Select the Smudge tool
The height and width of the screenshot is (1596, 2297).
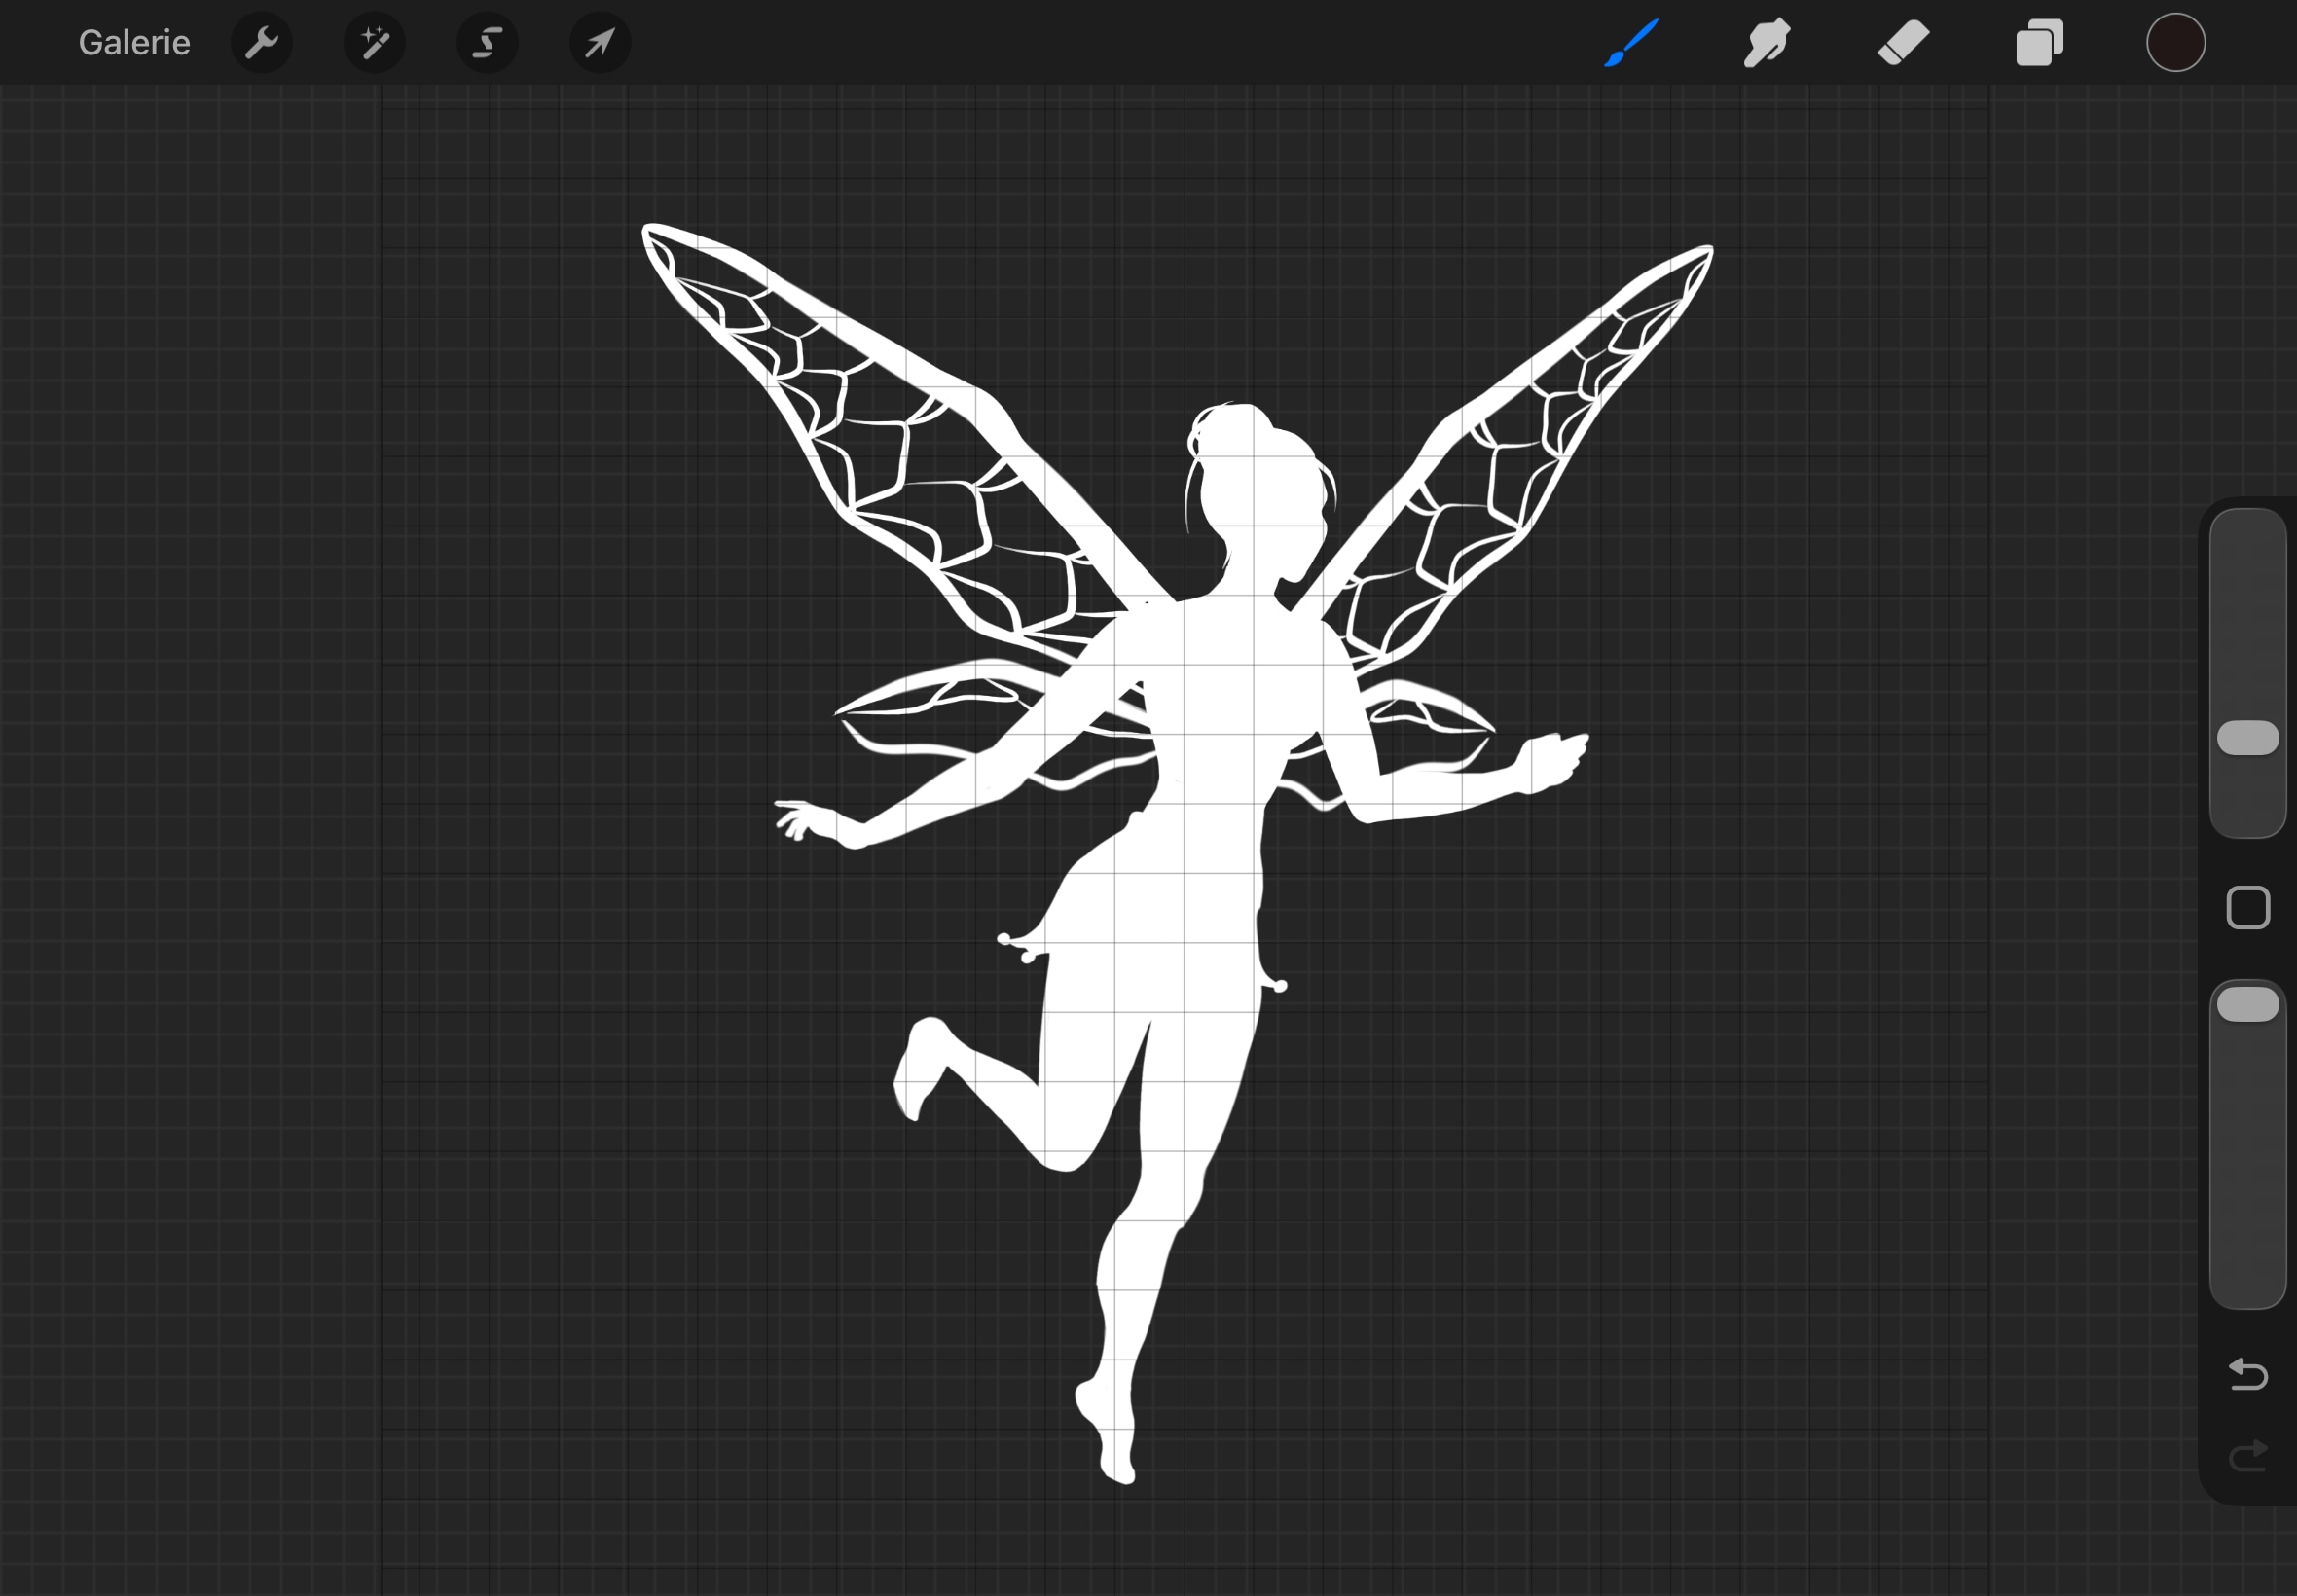coord(1767,43)
